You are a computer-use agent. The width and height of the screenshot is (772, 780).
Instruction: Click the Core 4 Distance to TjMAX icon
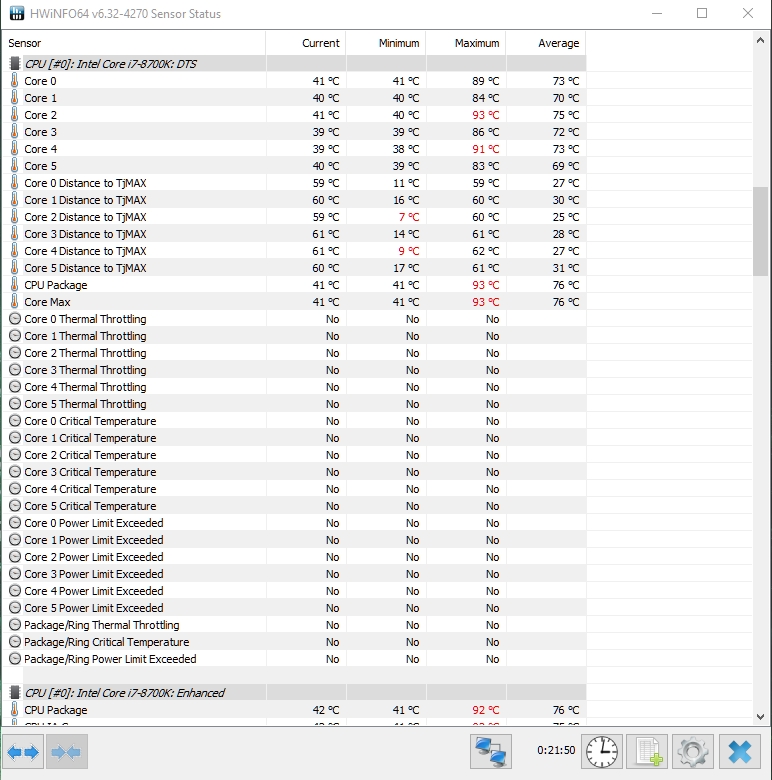point(14,251)
